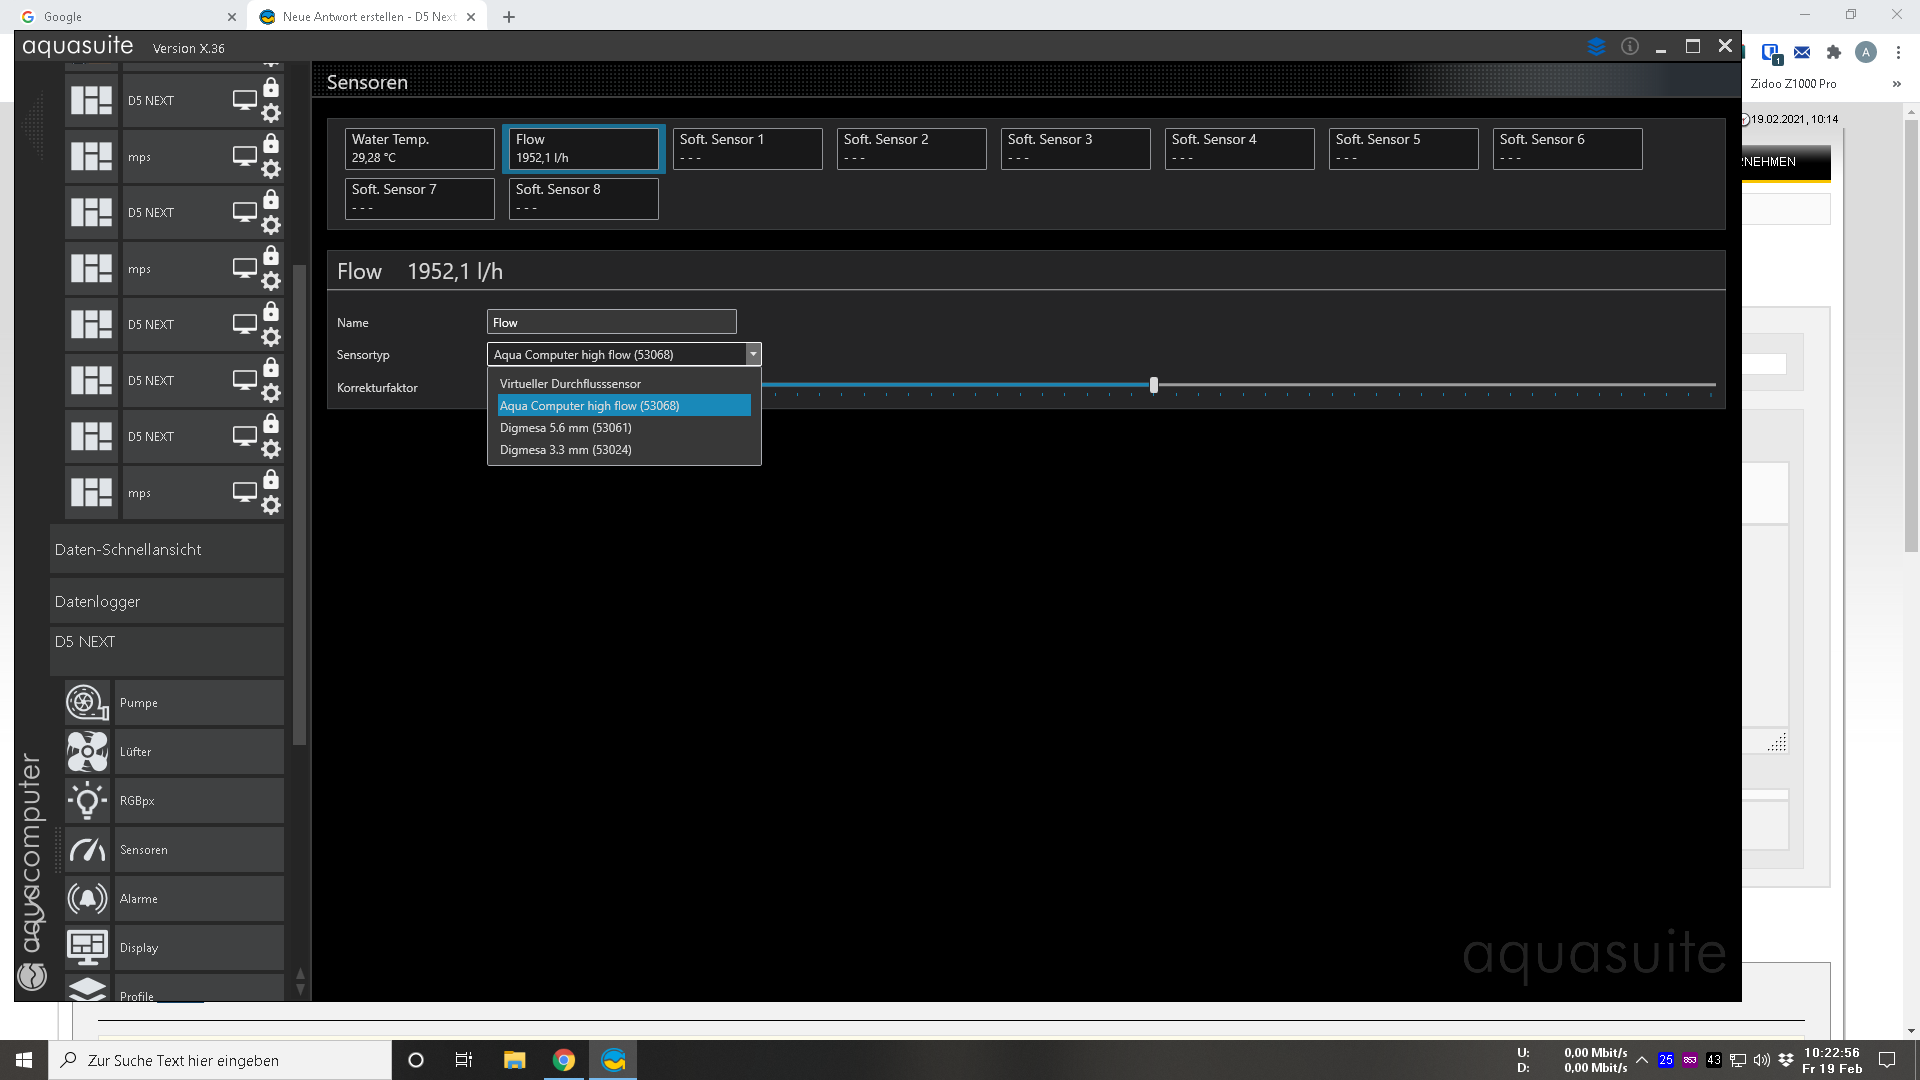Image resolution: width=1920 pixels, height=1080 pixels.
Task: Select Digmesa 5.6 mm (53061) option
Action: pos(565,428)
